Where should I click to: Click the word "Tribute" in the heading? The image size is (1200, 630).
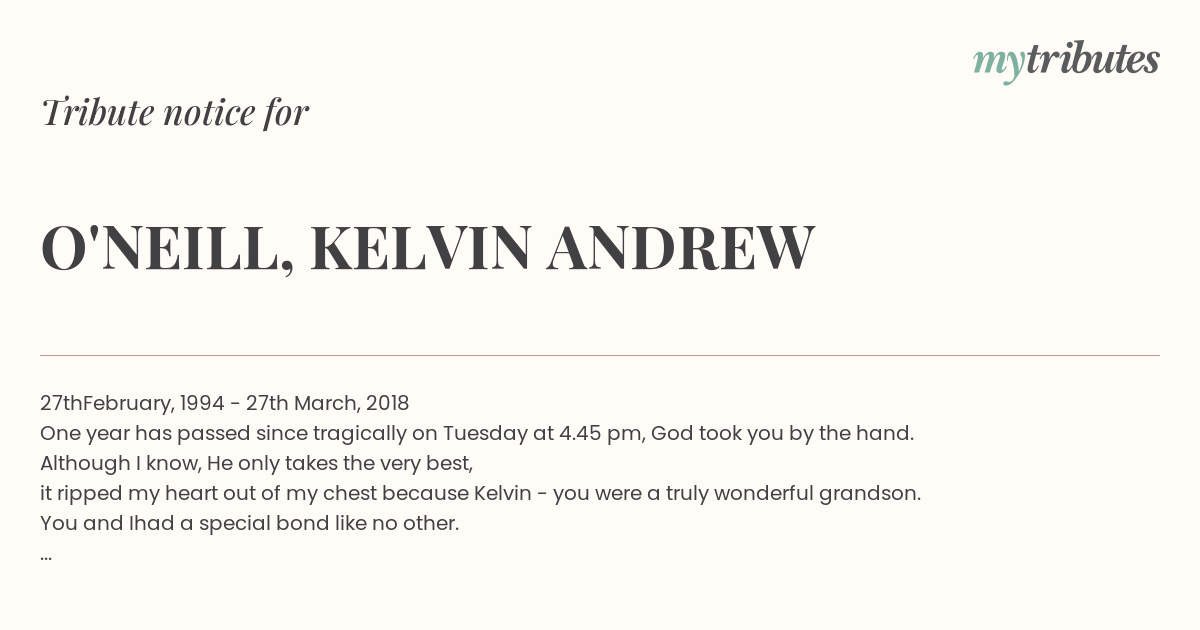coord(96,113)
